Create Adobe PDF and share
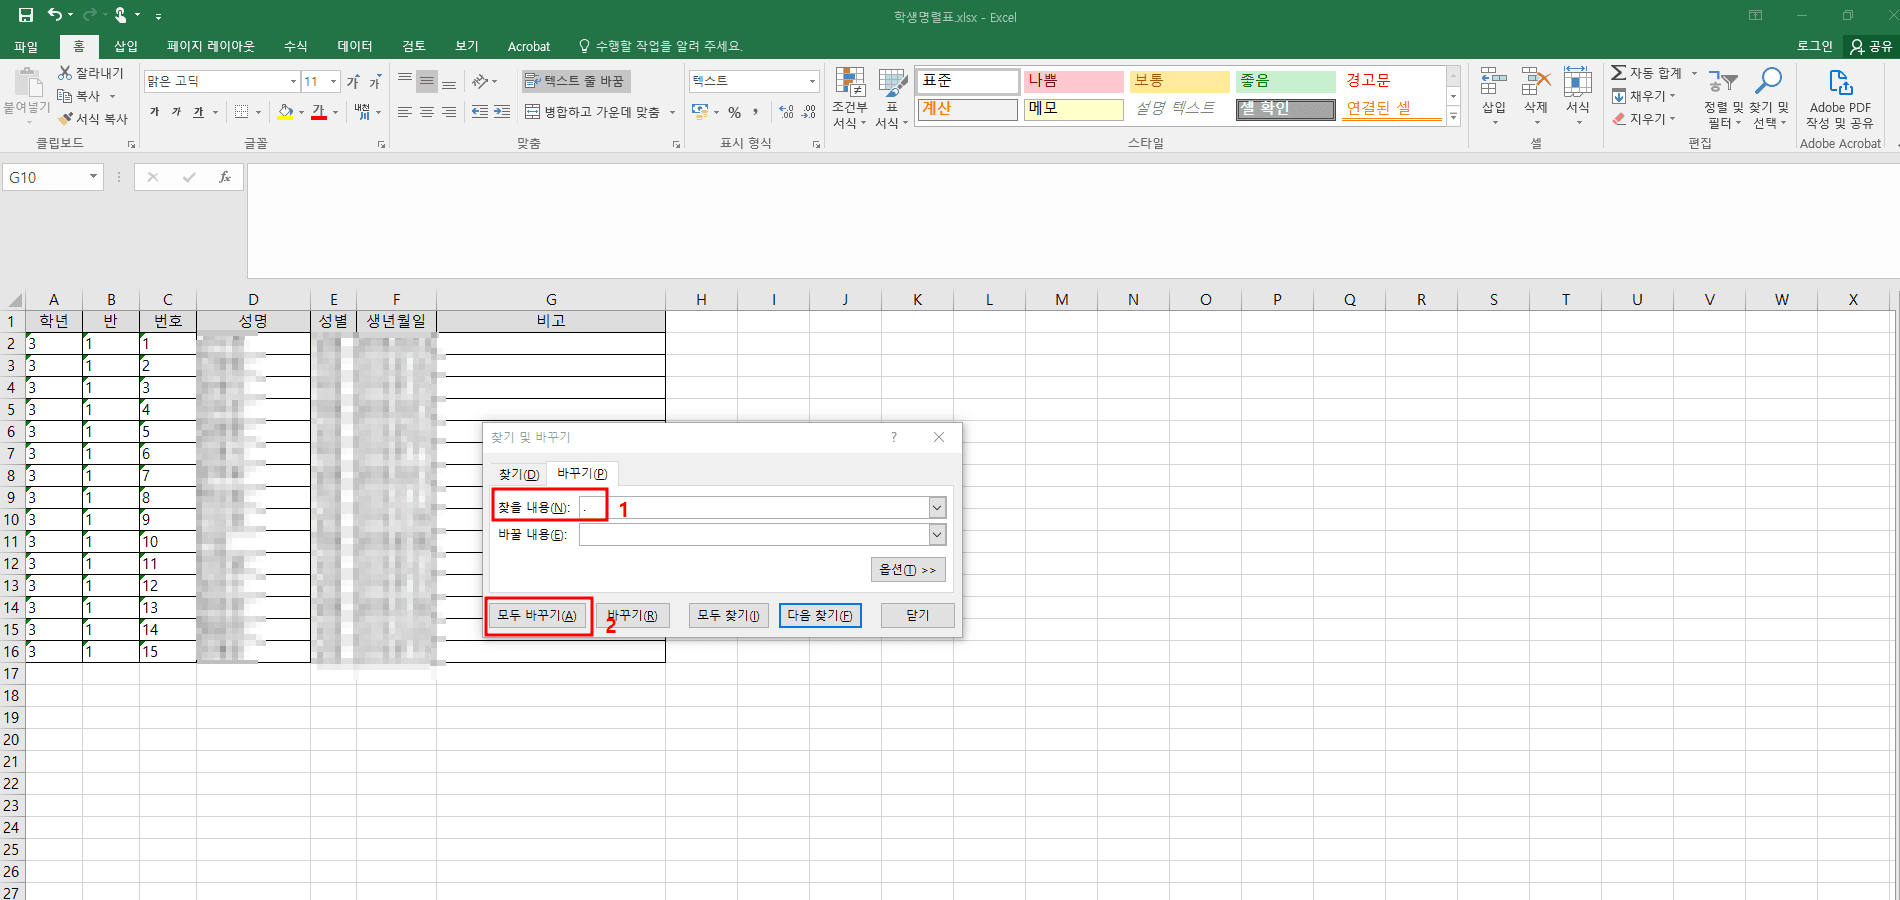The width and height of the screenshot is (1900, 900). click(x=1840, y=98)
